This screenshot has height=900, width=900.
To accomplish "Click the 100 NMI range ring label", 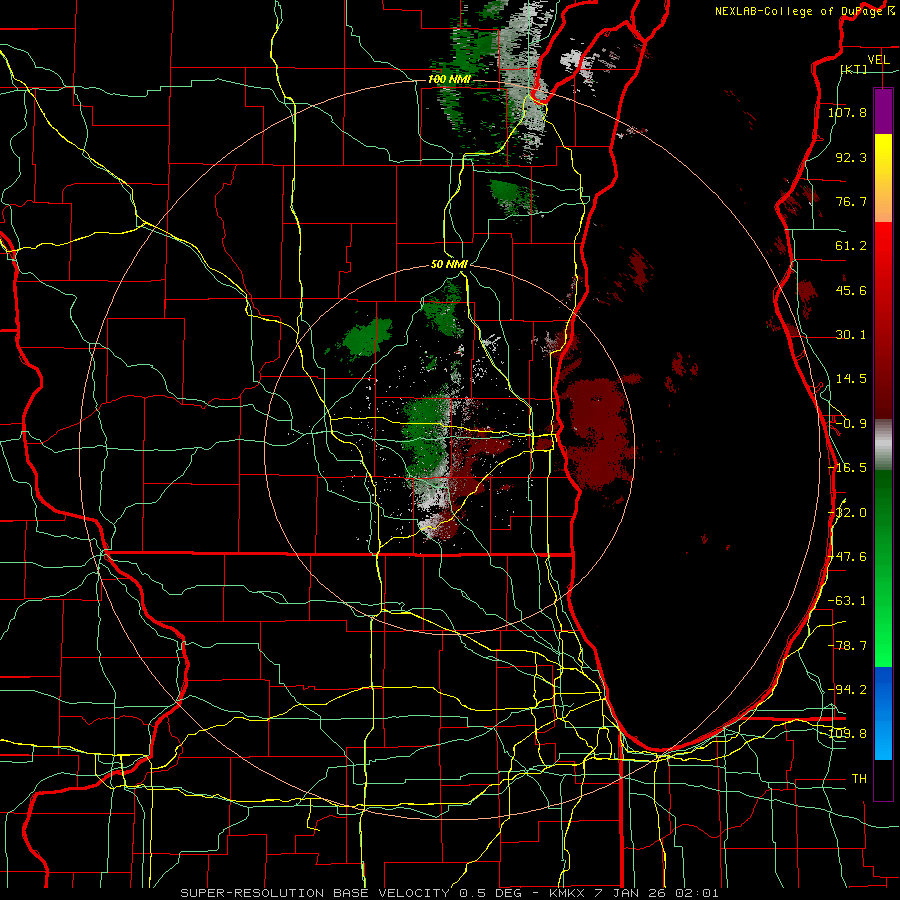I will 449,79.
